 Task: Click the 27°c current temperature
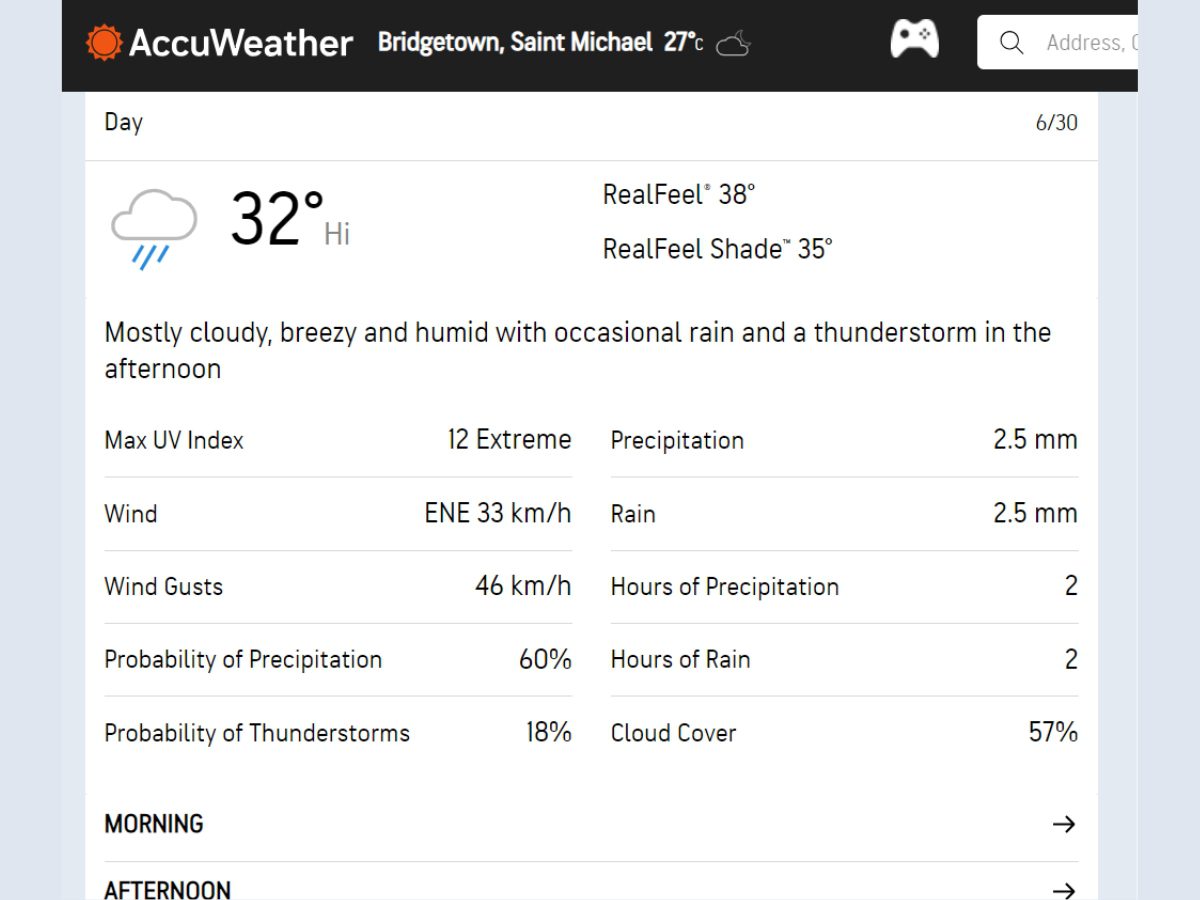pos(683,43)
